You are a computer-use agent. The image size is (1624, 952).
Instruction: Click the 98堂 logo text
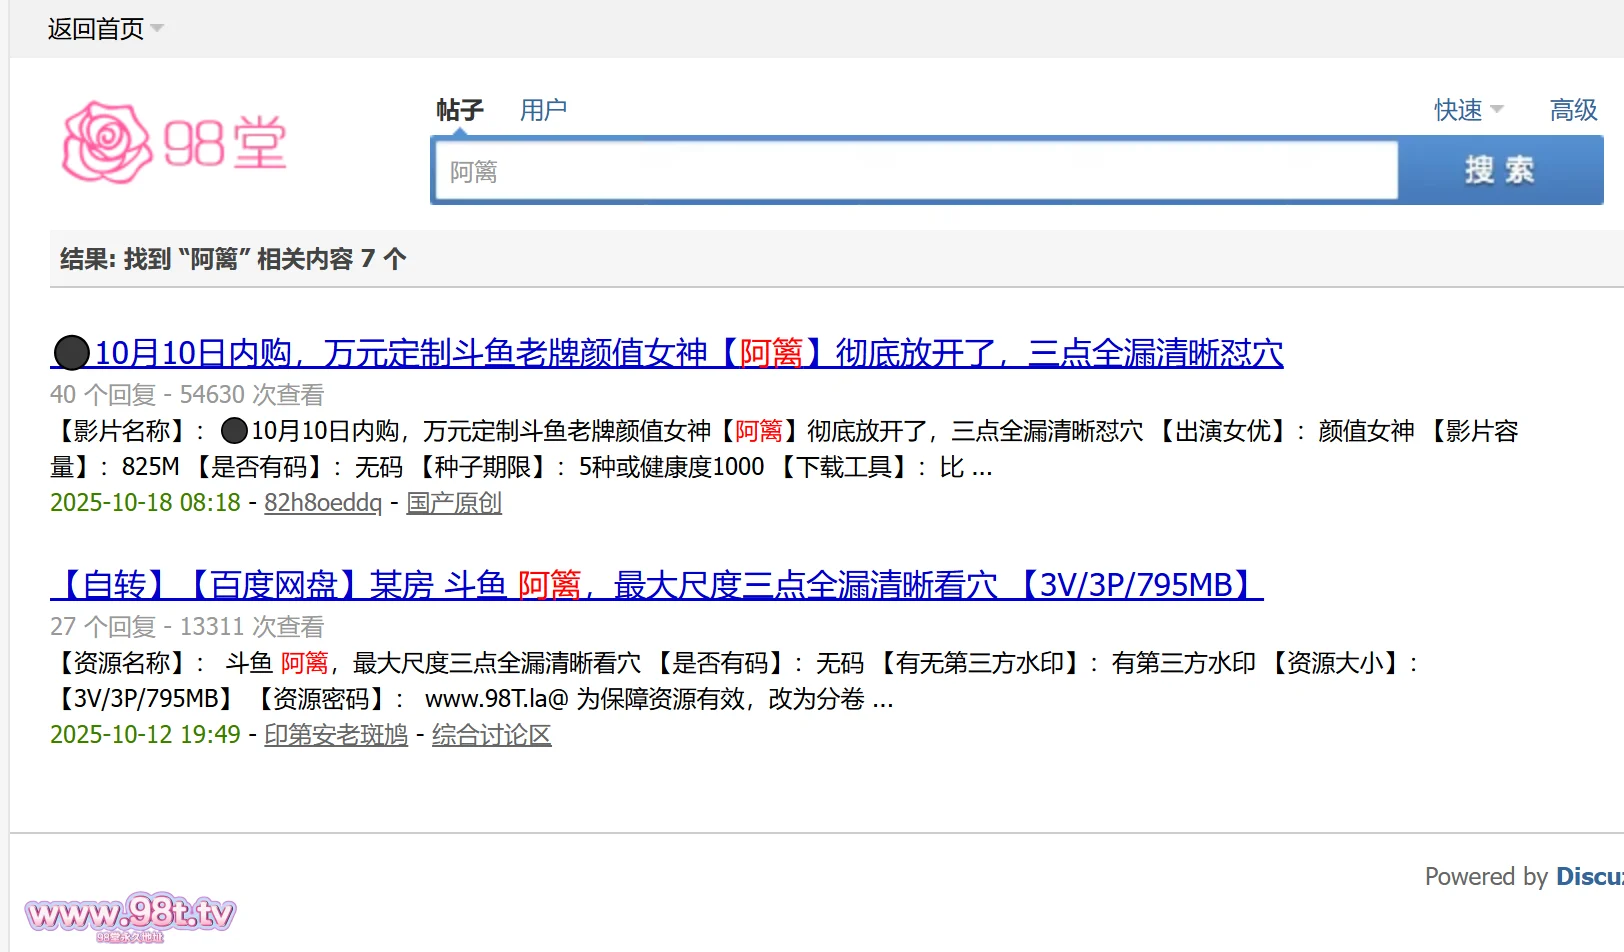coord(225,144)
